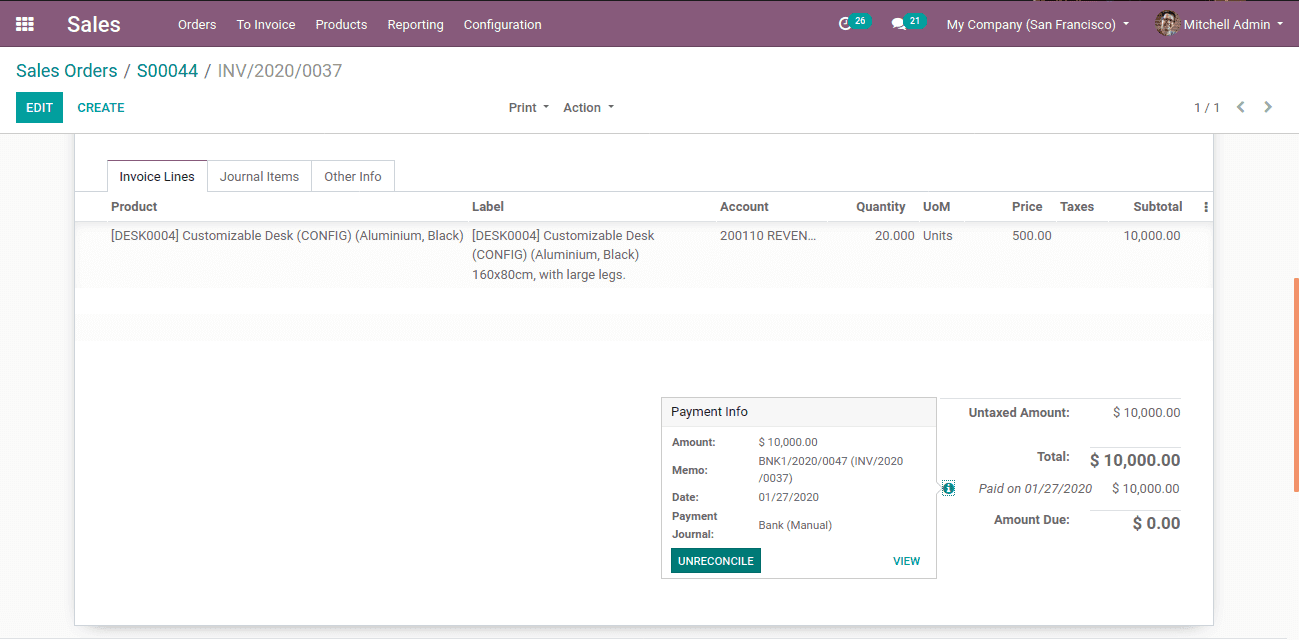The height and width of the screenshot is (640, 1299).
Task: Open column options three-dot icon
Action: [x=1205, y=207]
